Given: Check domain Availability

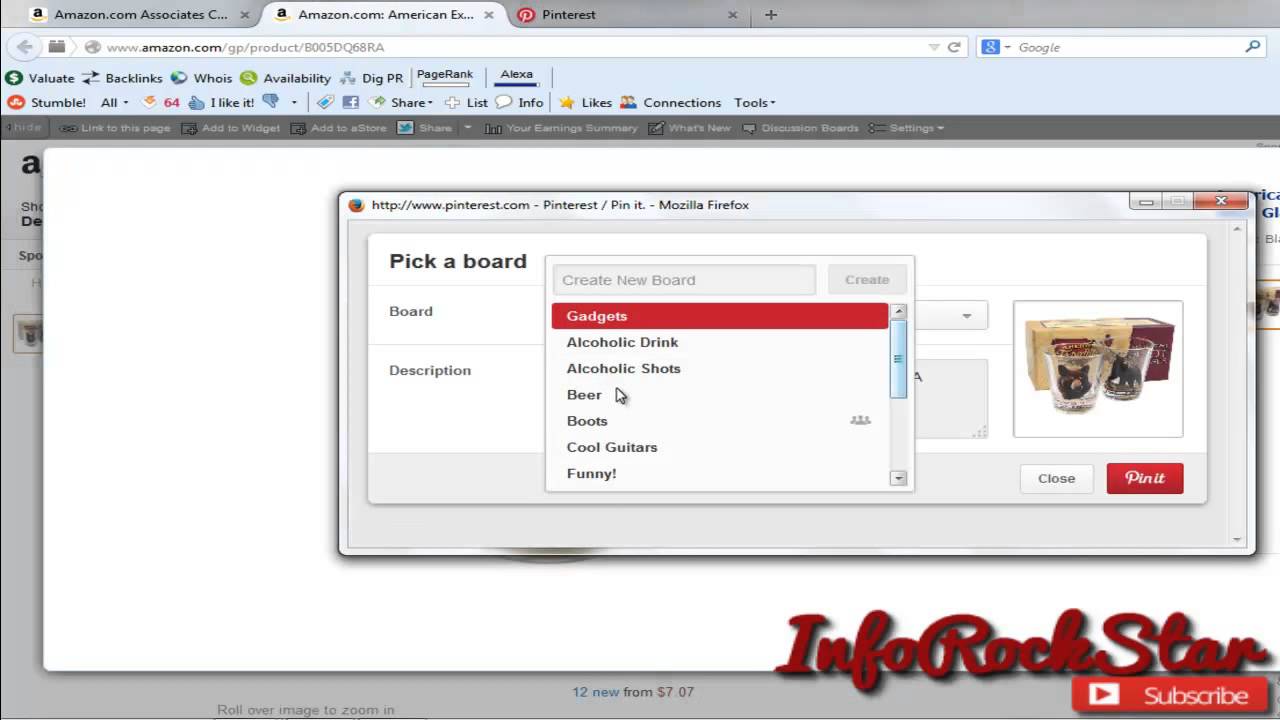Looking at the screenshot, I should (285, 78).
